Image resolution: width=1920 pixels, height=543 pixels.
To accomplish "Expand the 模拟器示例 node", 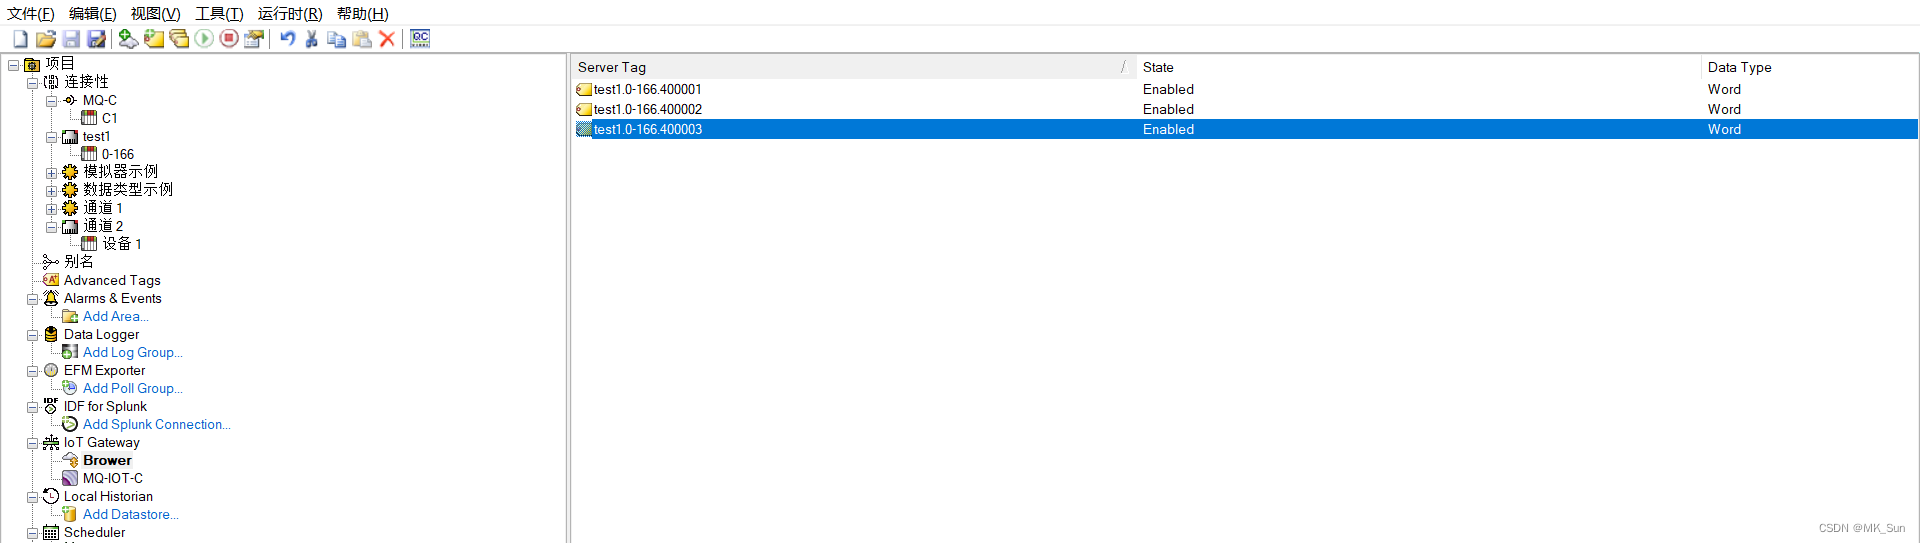I will coord(51,173).
